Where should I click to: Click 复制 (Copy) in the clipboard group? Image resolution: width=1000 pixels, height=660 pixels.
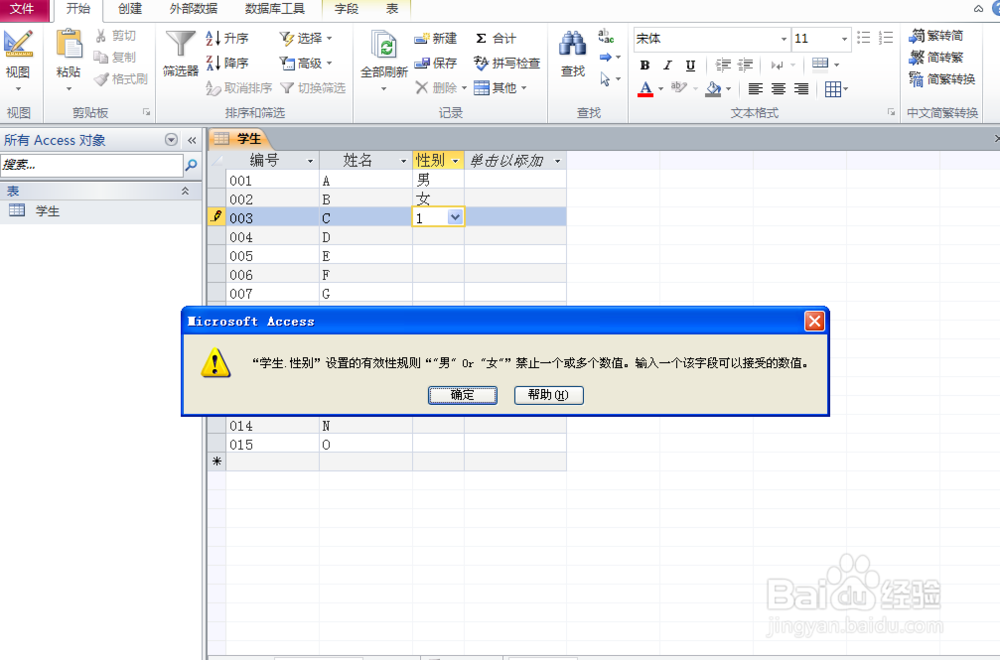115,57
